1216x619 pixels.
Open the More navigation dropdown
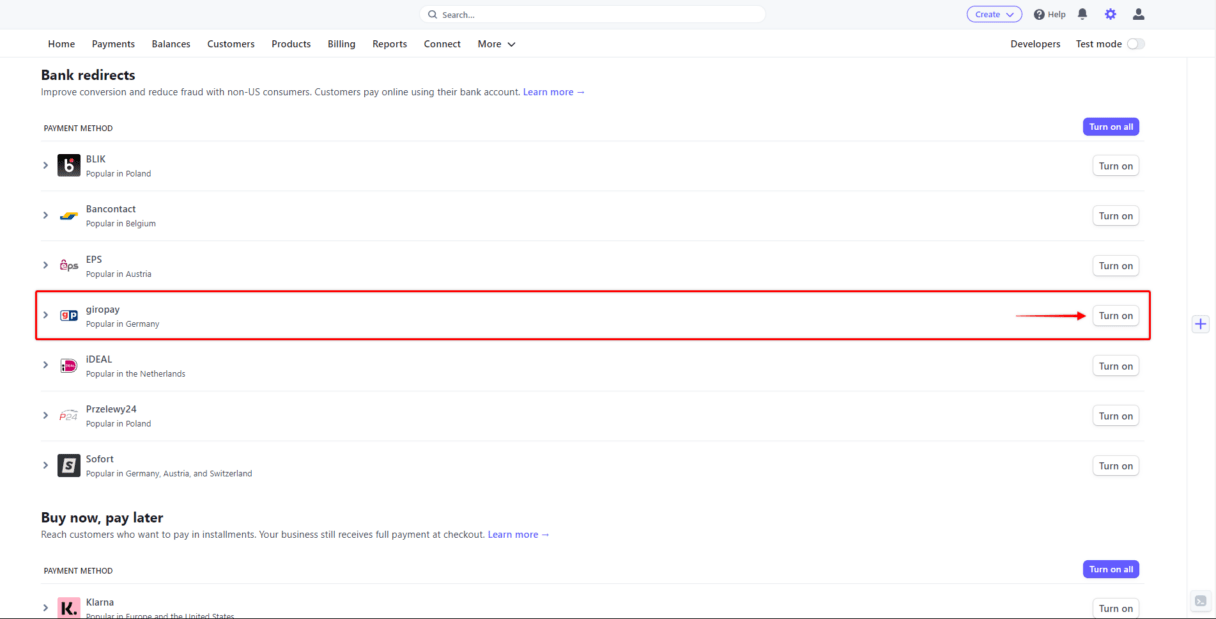pyautogui.click(x=496, y=44)
